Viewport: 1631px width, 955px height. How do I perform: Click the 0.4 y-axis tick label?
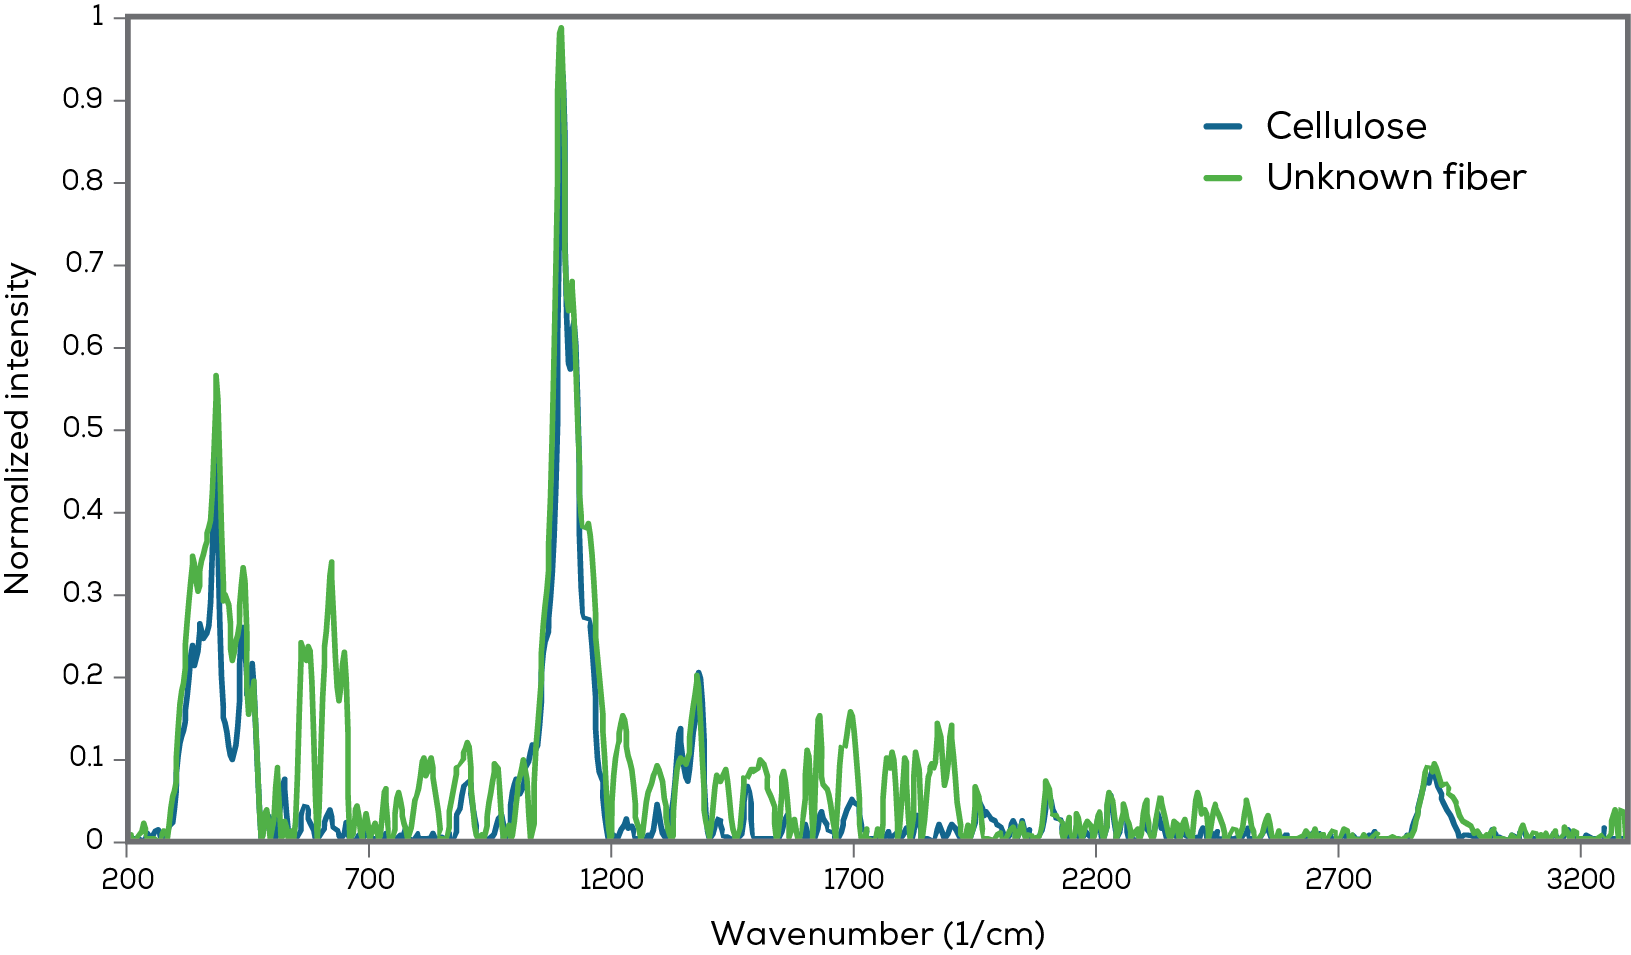pyautogui.click(x=83, y=511)
